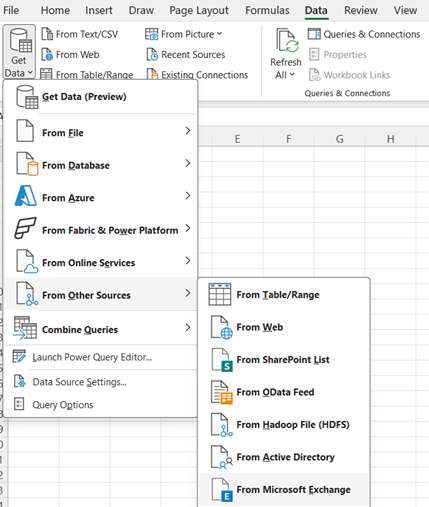This screenshot has width=429, height=507.
Task: Click the submenu From Table/Range grid icon
Action: [220, 294]
